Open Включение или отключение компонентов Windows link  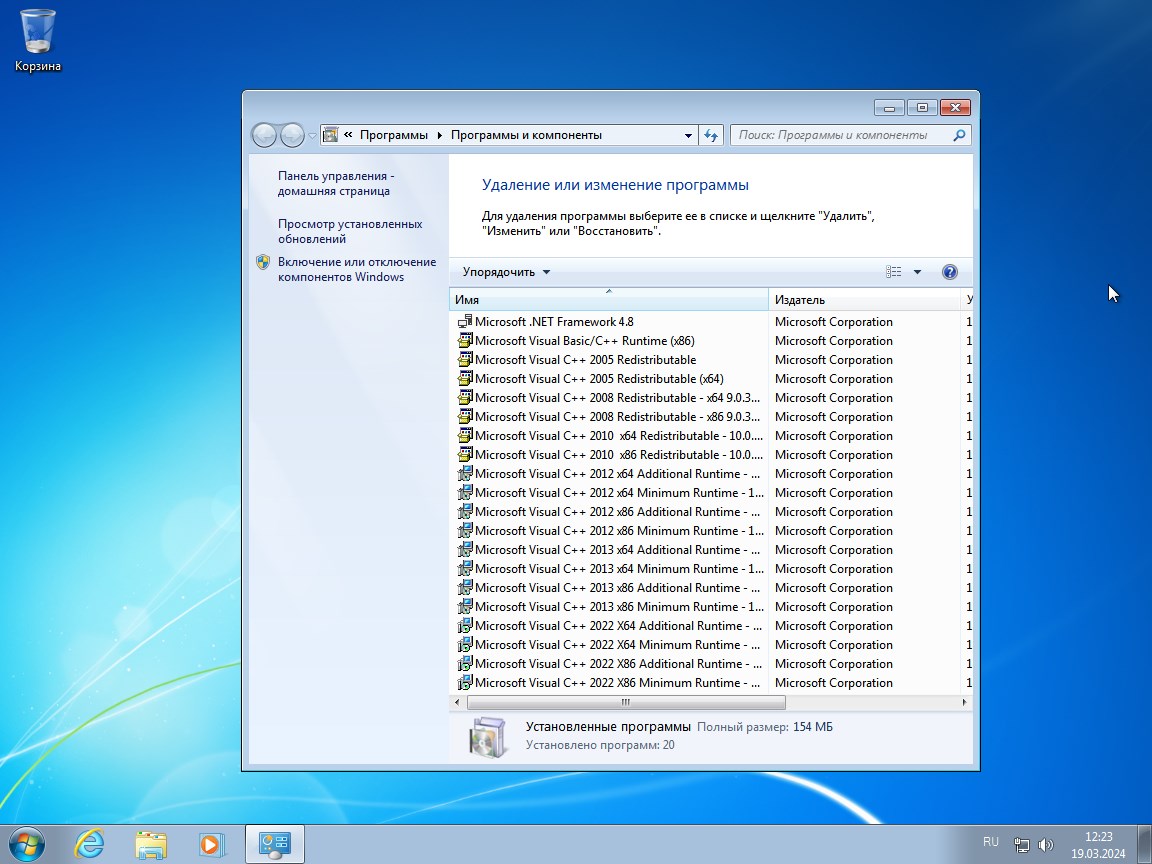coord(356,270)
